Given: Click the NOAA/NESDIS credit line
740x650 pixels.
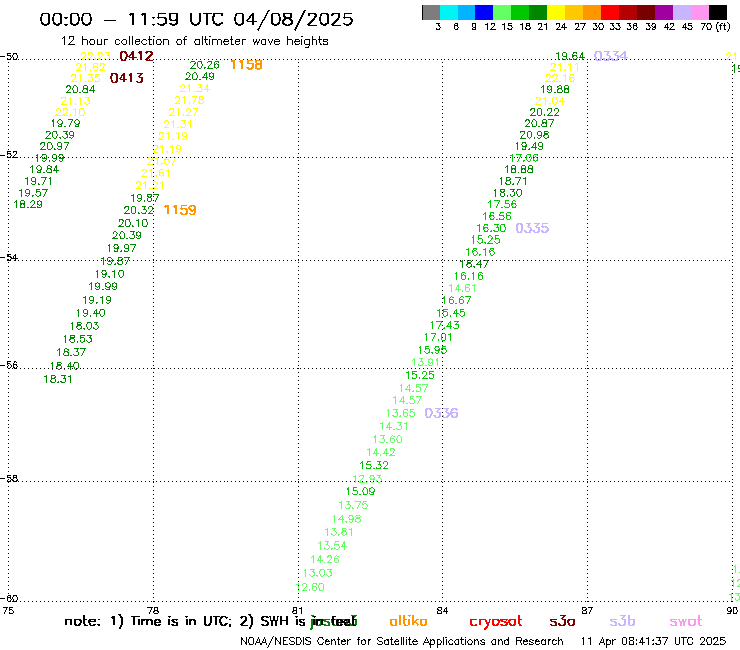Looking at the screenshot, I should click(402, 642).
